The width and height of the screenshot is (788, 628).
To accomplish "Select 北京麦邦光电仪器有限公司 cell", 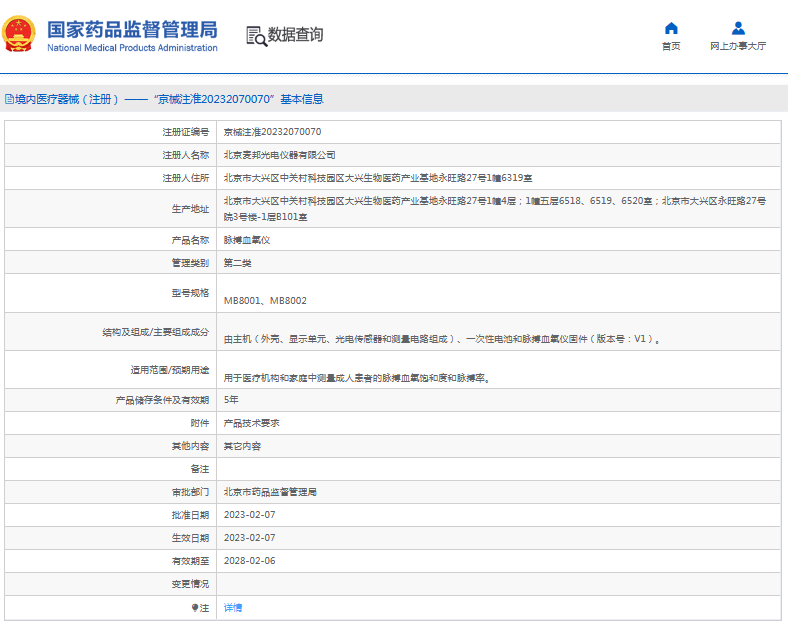I will [279, 155].
